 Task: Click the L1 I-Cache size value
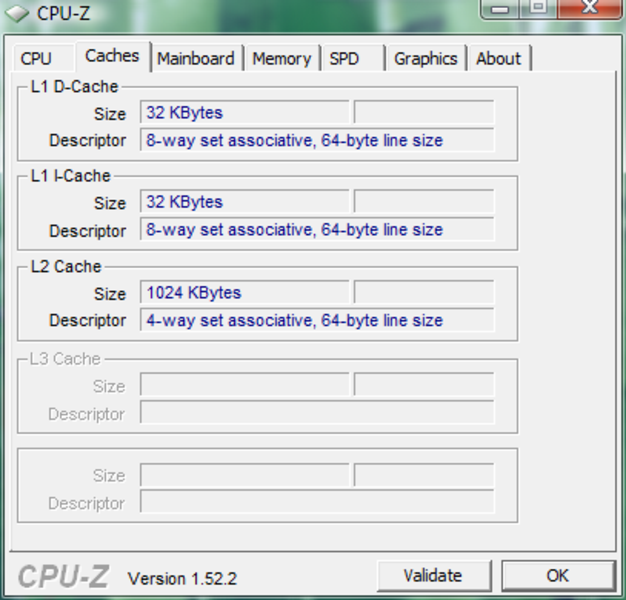pos(245,202)
